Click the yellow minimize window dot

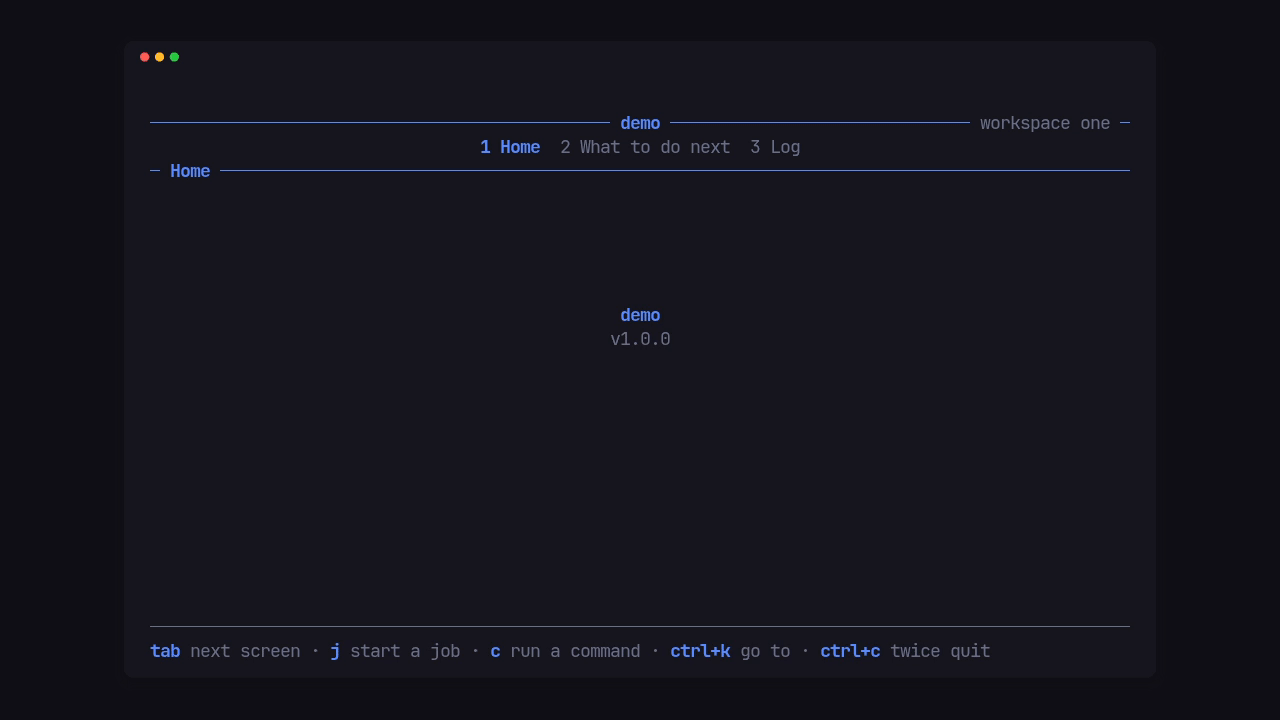coord(159,57)
